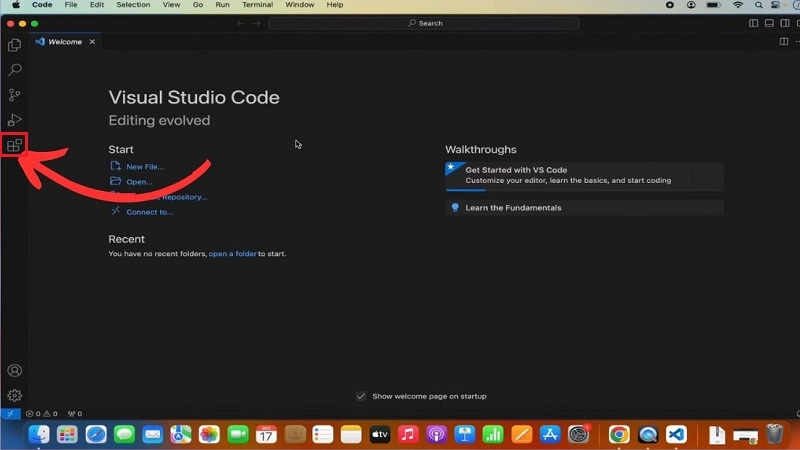Open errors and warnings in status bar
Screen dimensions: 800x450
point(42,414)
